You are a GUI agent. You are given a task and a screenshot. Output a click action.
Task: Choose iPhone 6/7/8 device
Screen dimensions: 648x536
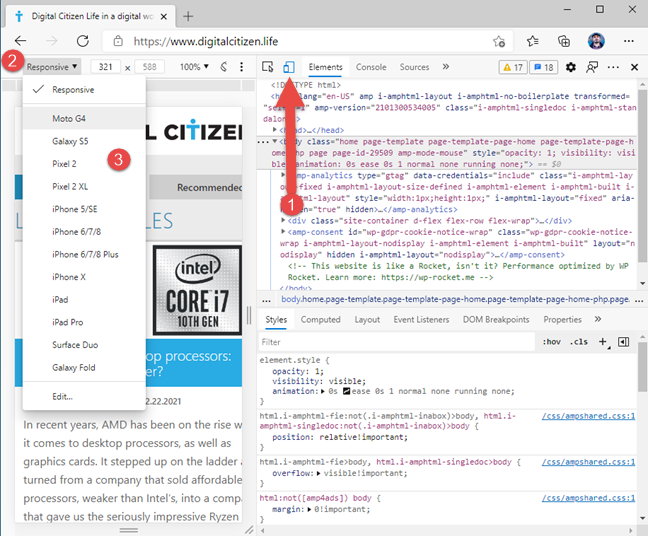84,232
